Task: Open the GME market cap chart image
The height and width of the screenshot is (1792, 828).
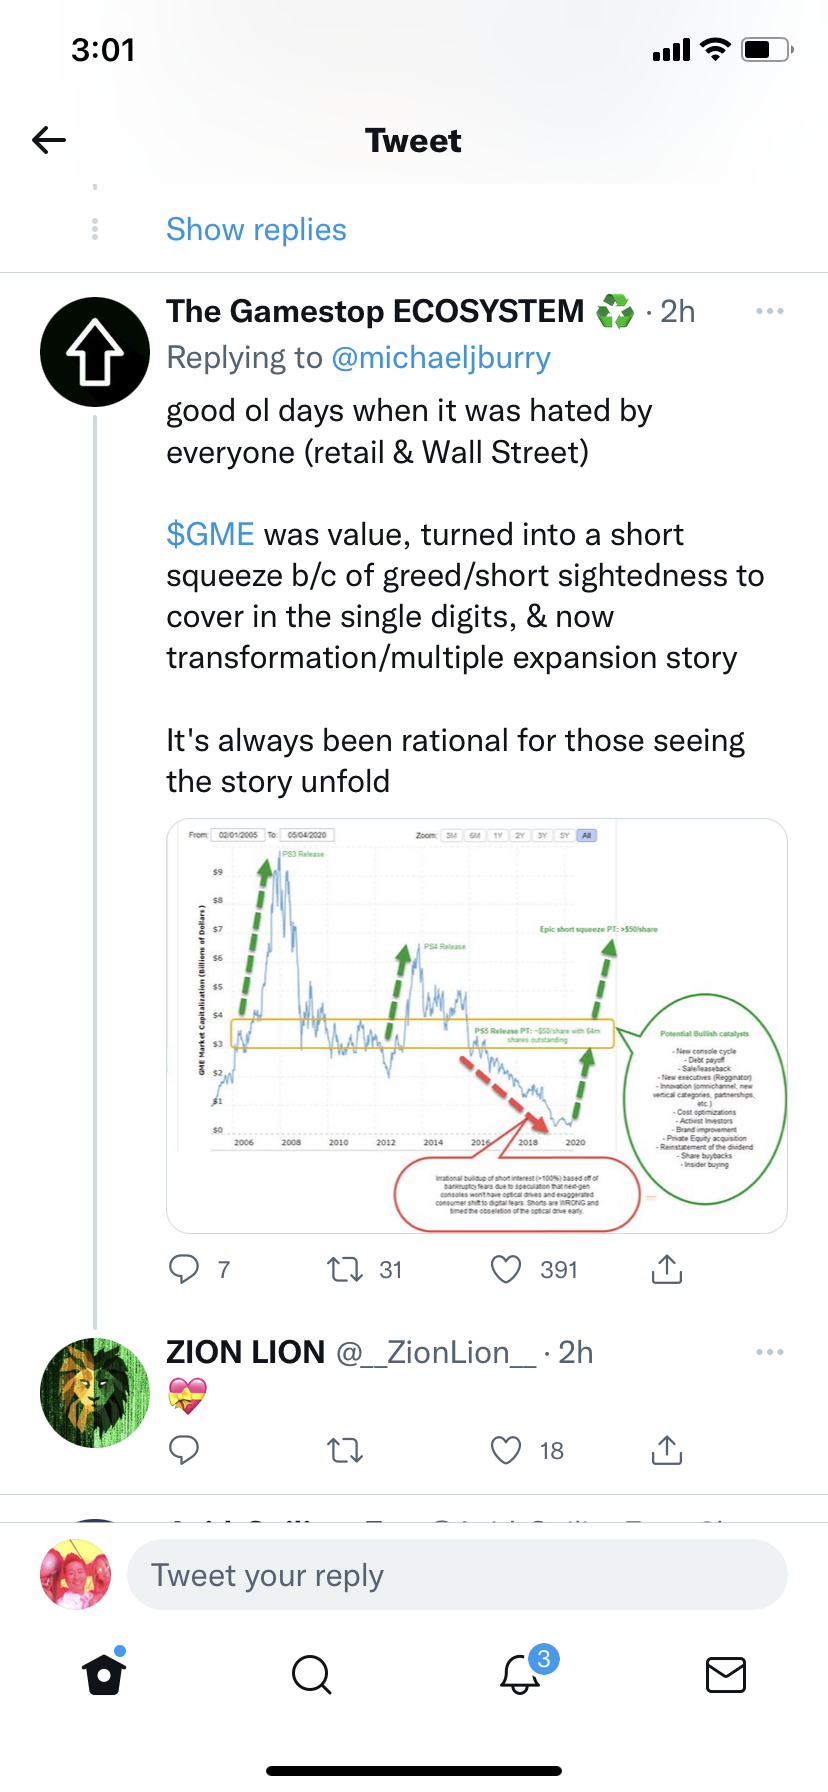Action: [477, 1025]
